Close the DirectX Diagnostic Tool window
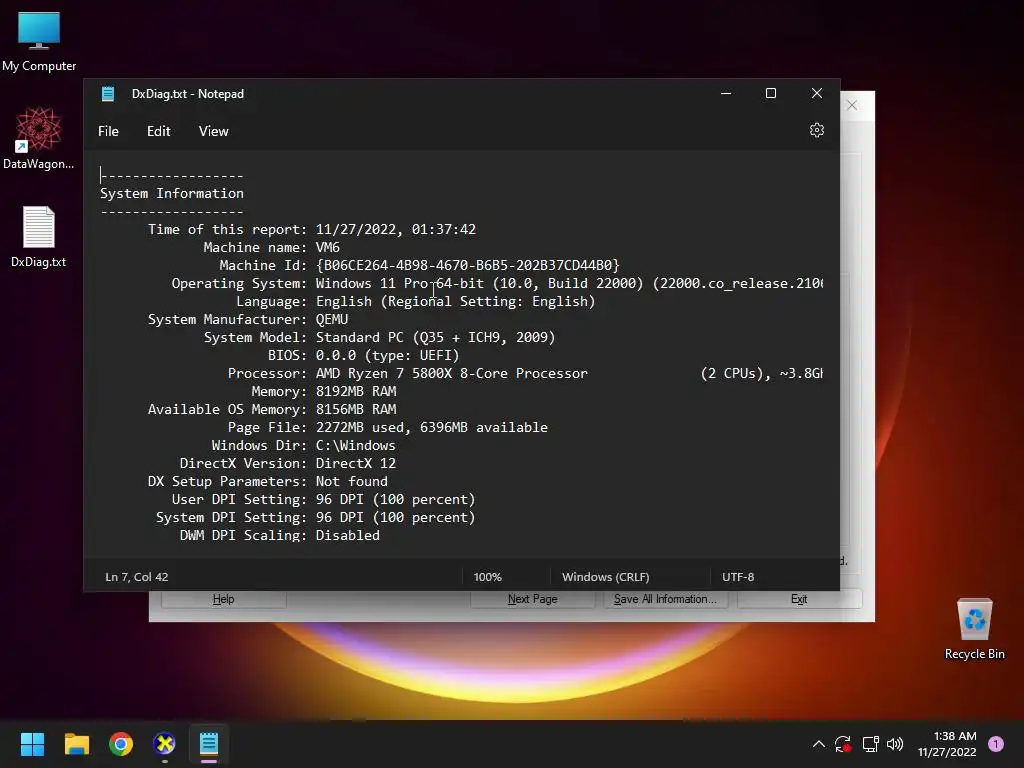The height and width of the screenshot is (768, 1024). tap(852, 105)
